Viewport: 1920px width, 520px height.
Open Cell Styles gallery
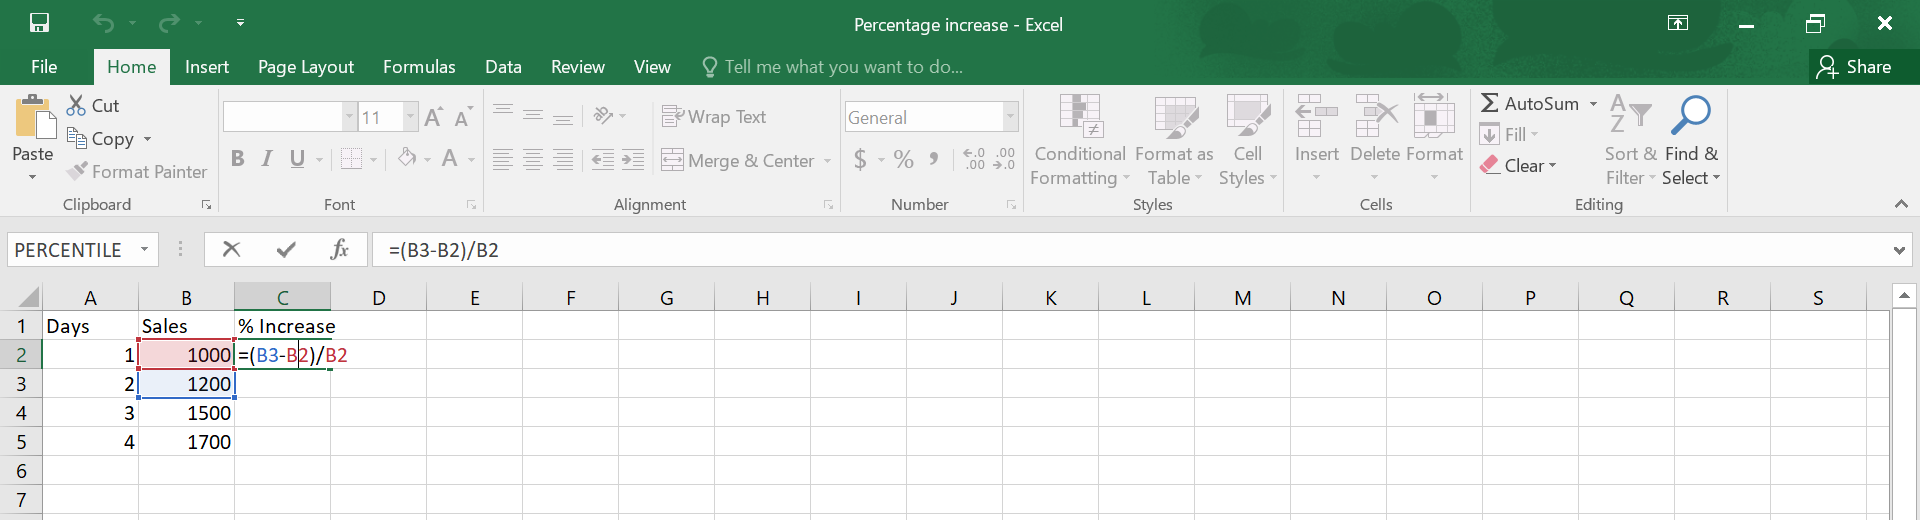pyautogui.click(x=1248, y=140)
